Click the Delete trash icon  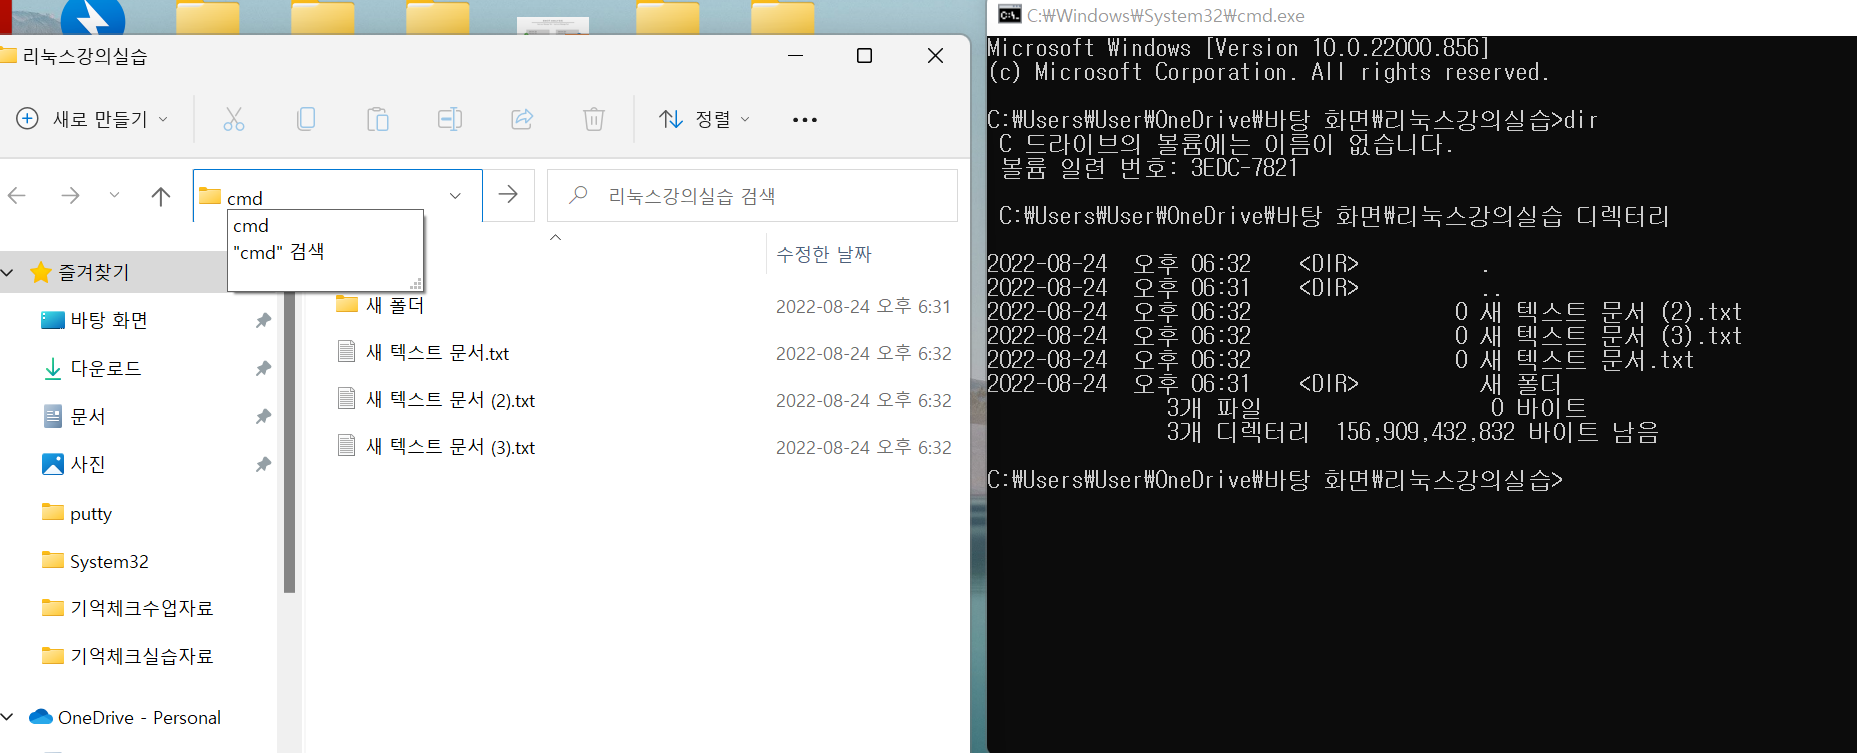click(x=594, y=120)
